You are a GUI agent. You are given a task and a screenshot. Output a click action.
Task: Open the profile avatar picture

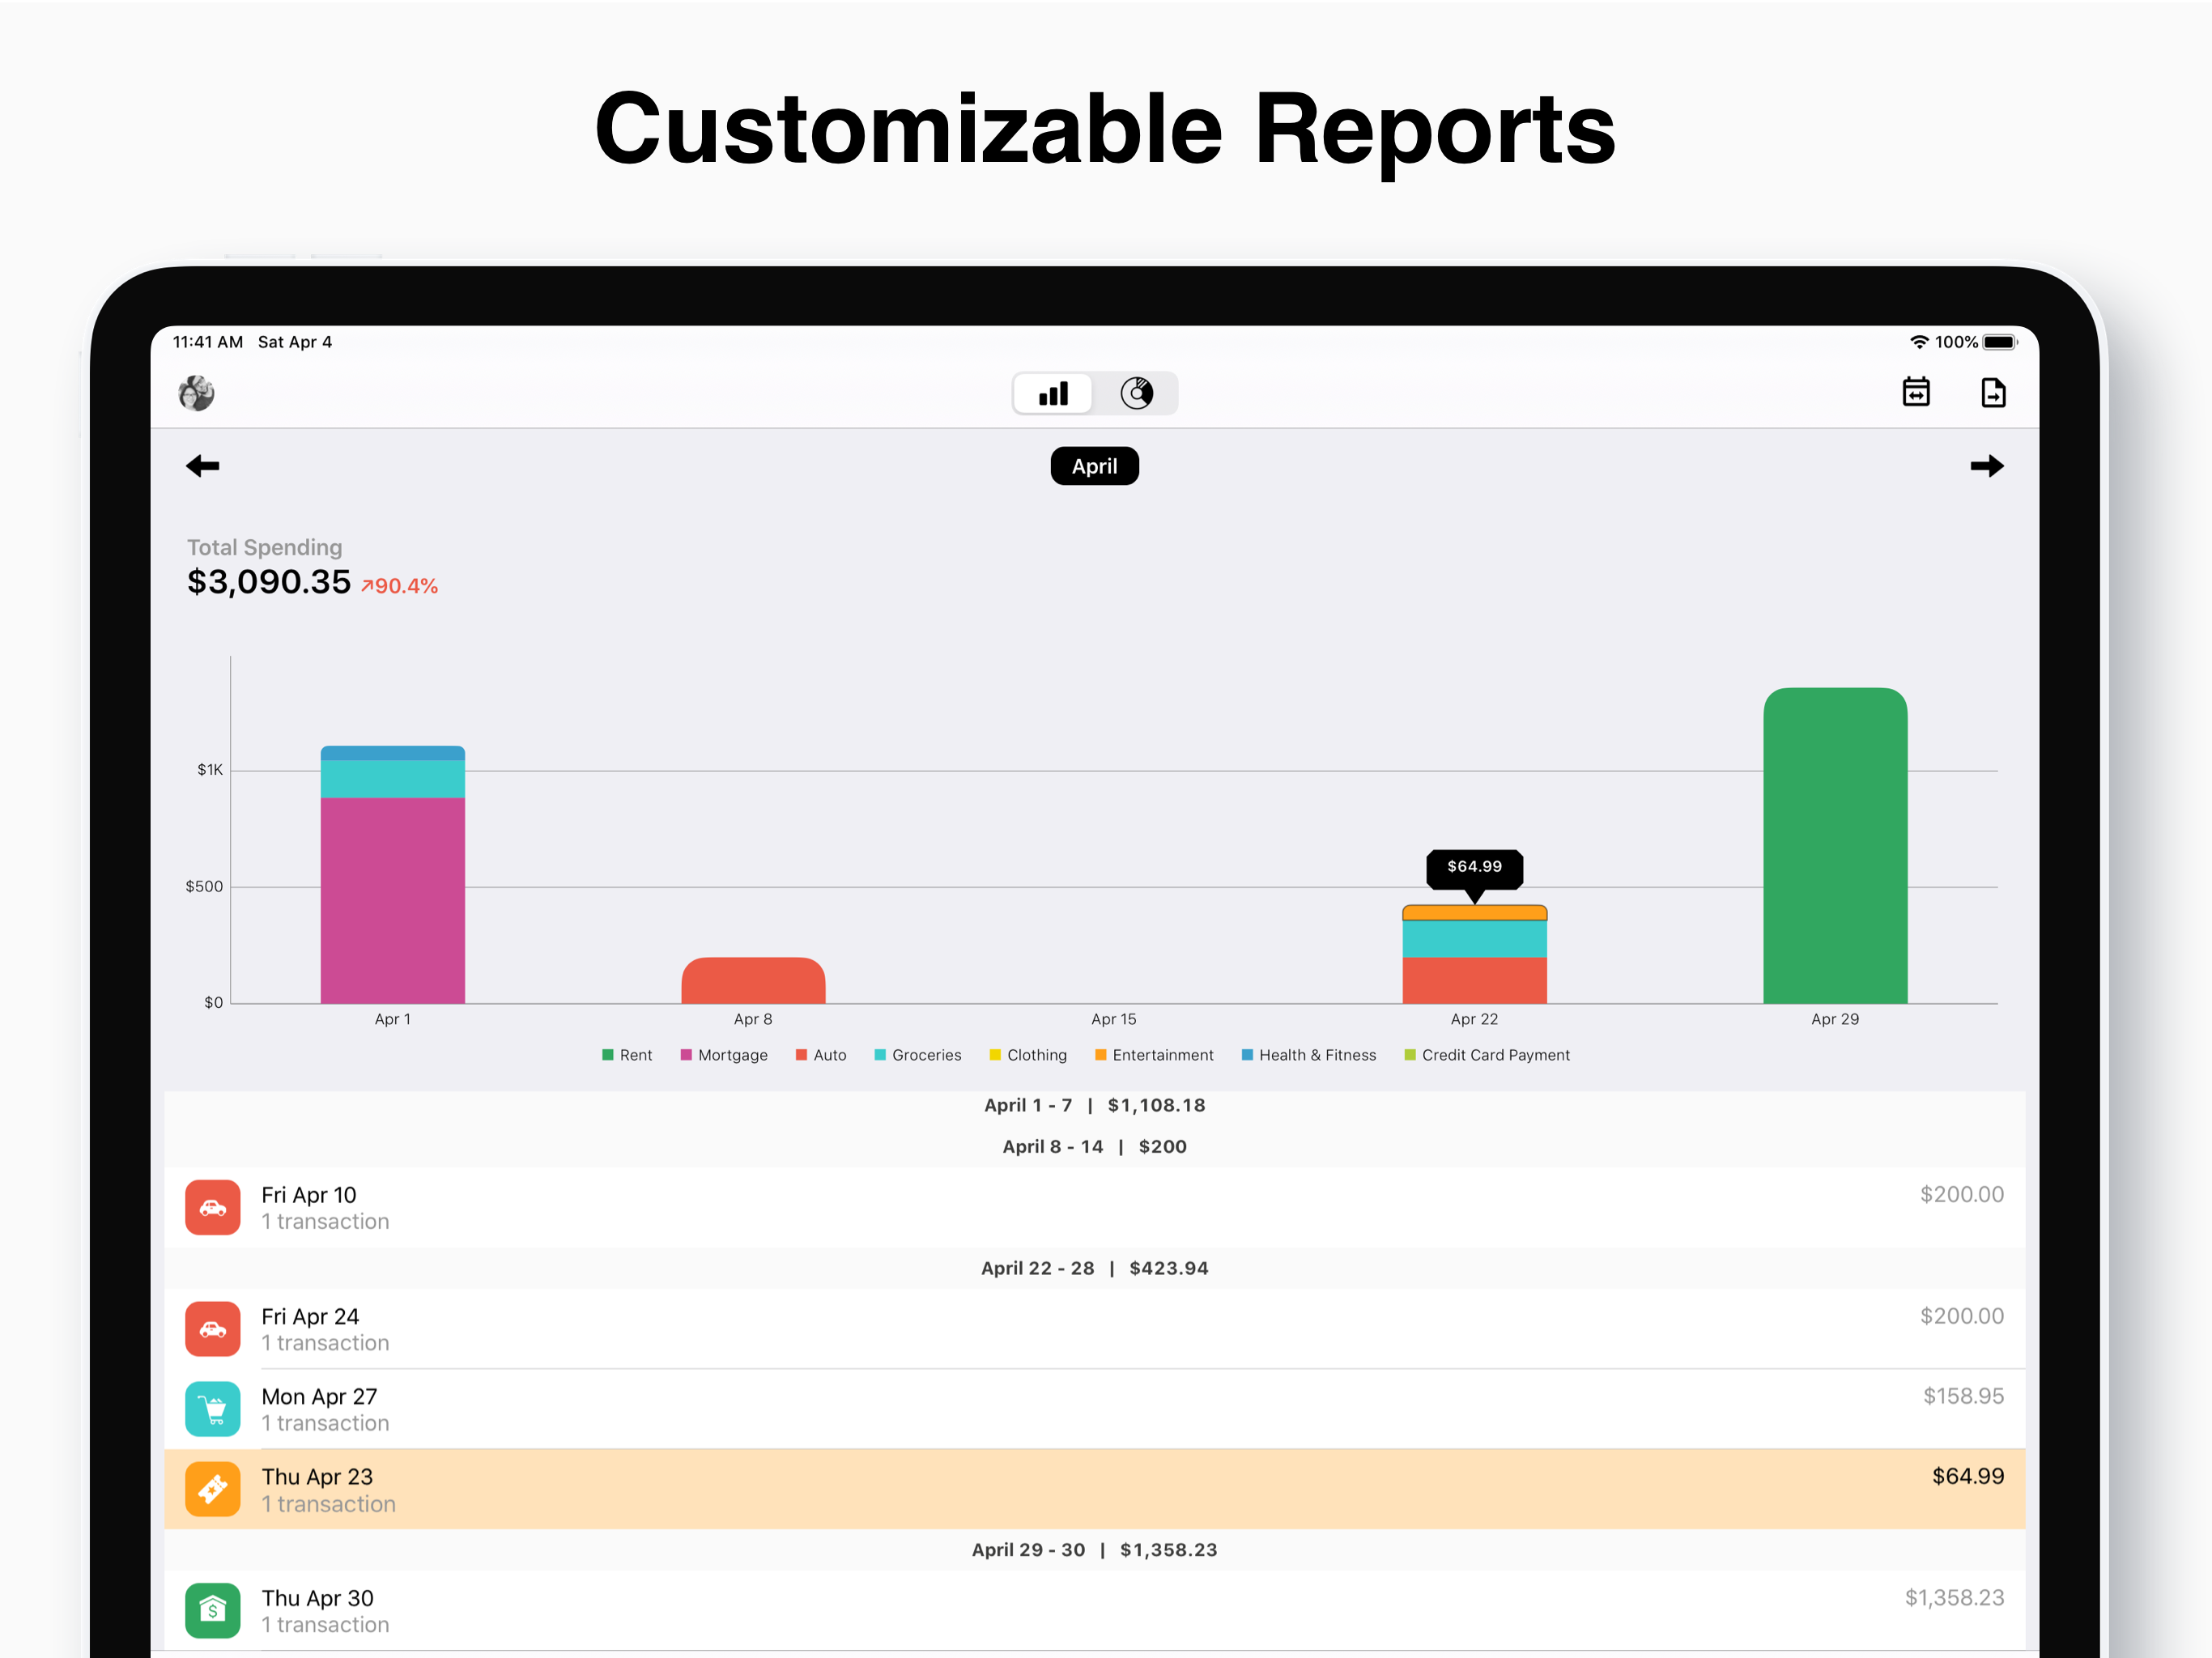click(196, 393)
